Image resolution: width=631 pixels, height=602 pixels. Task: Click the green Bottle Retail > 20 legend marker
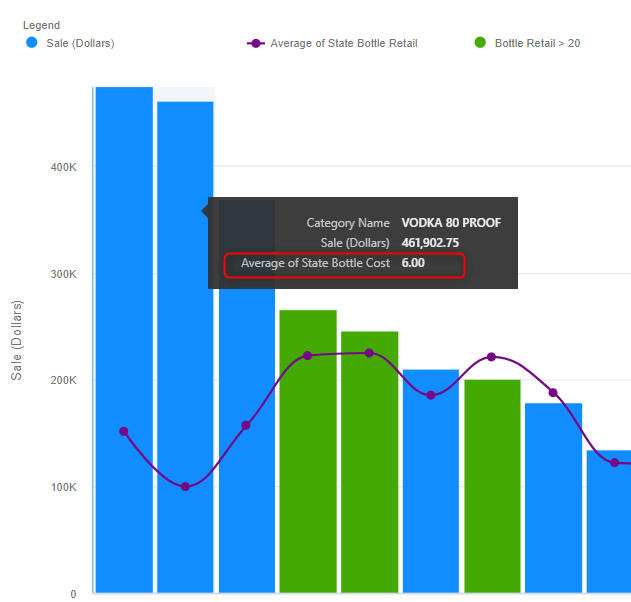tap(480, 43)
